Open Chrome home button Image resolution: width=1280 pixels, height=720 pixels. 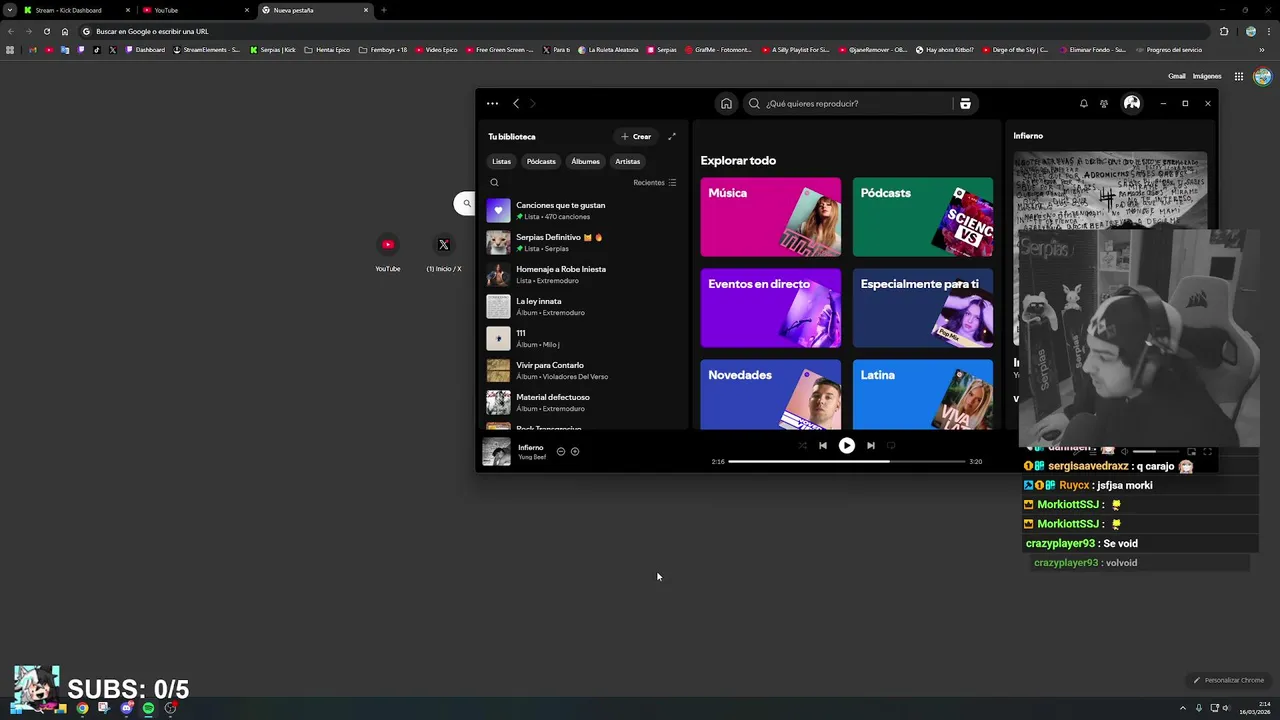click(x=65, y=31)
